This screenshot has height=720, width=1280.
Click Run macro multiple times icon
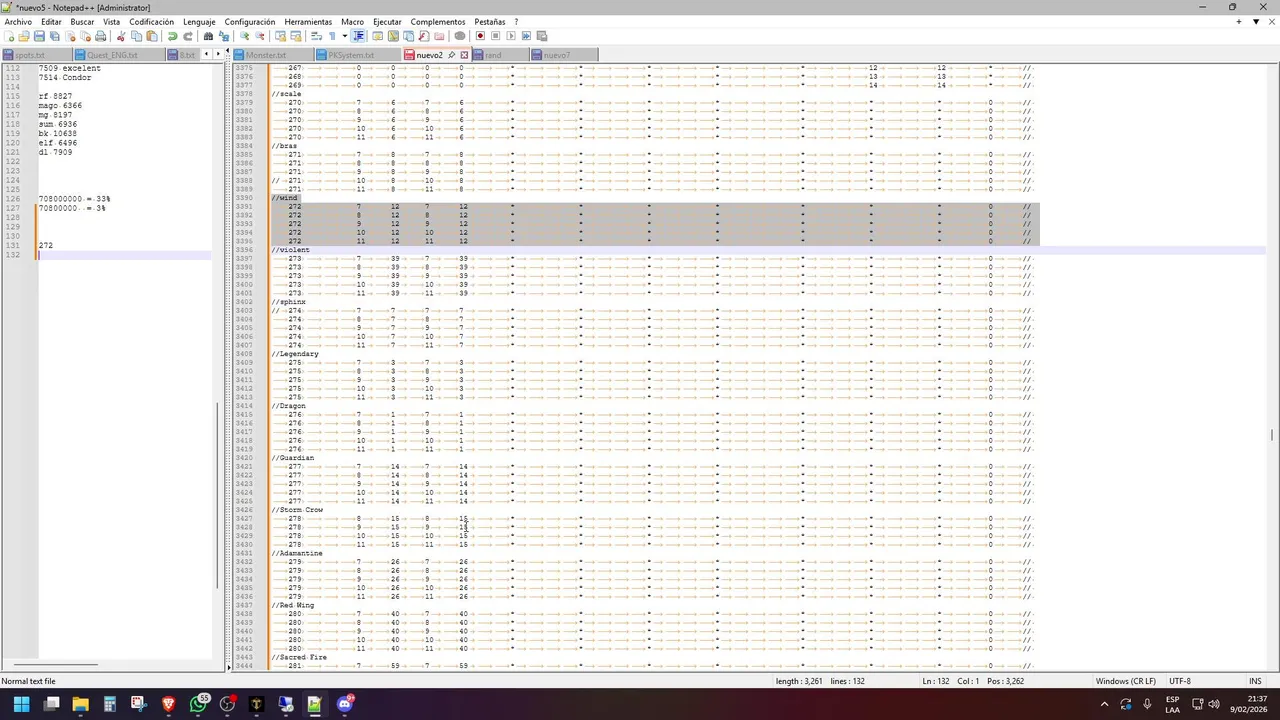pos(526,36)
